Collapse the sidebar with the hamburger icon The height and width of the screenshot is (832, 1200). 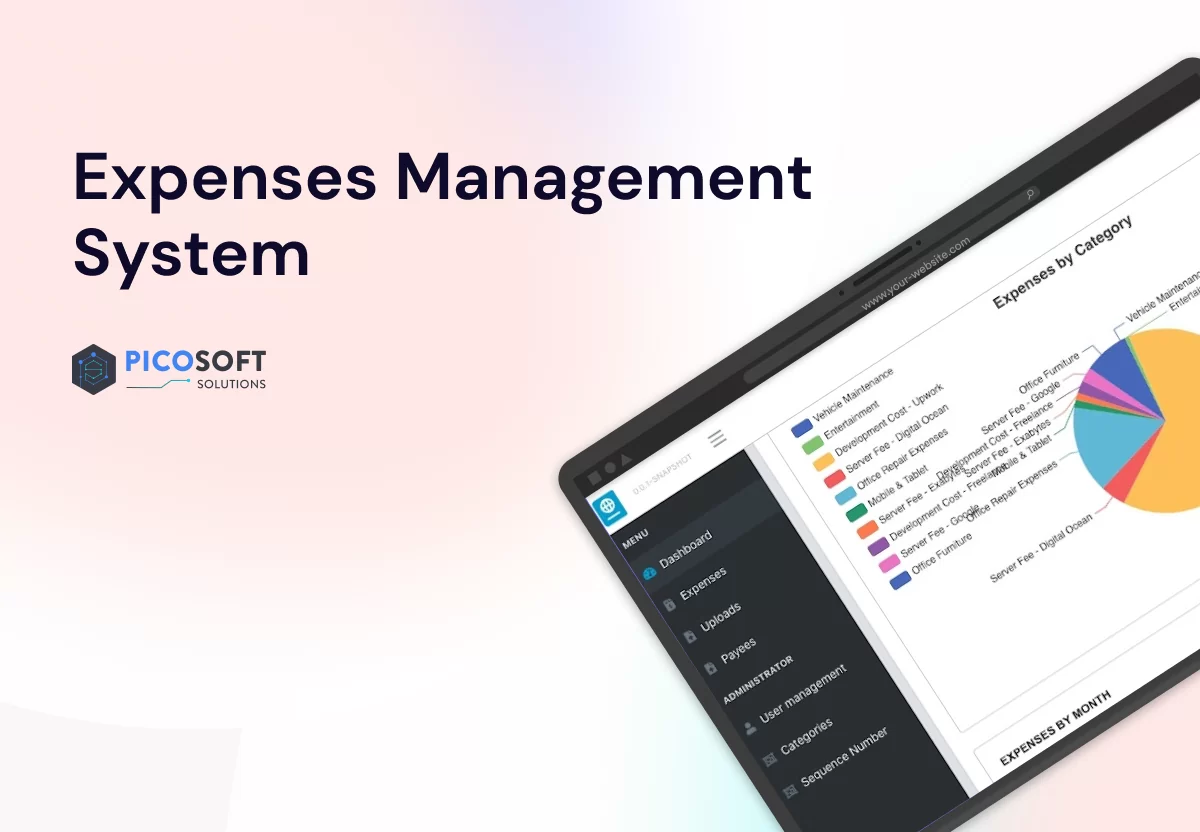click(x=718, y=438)
